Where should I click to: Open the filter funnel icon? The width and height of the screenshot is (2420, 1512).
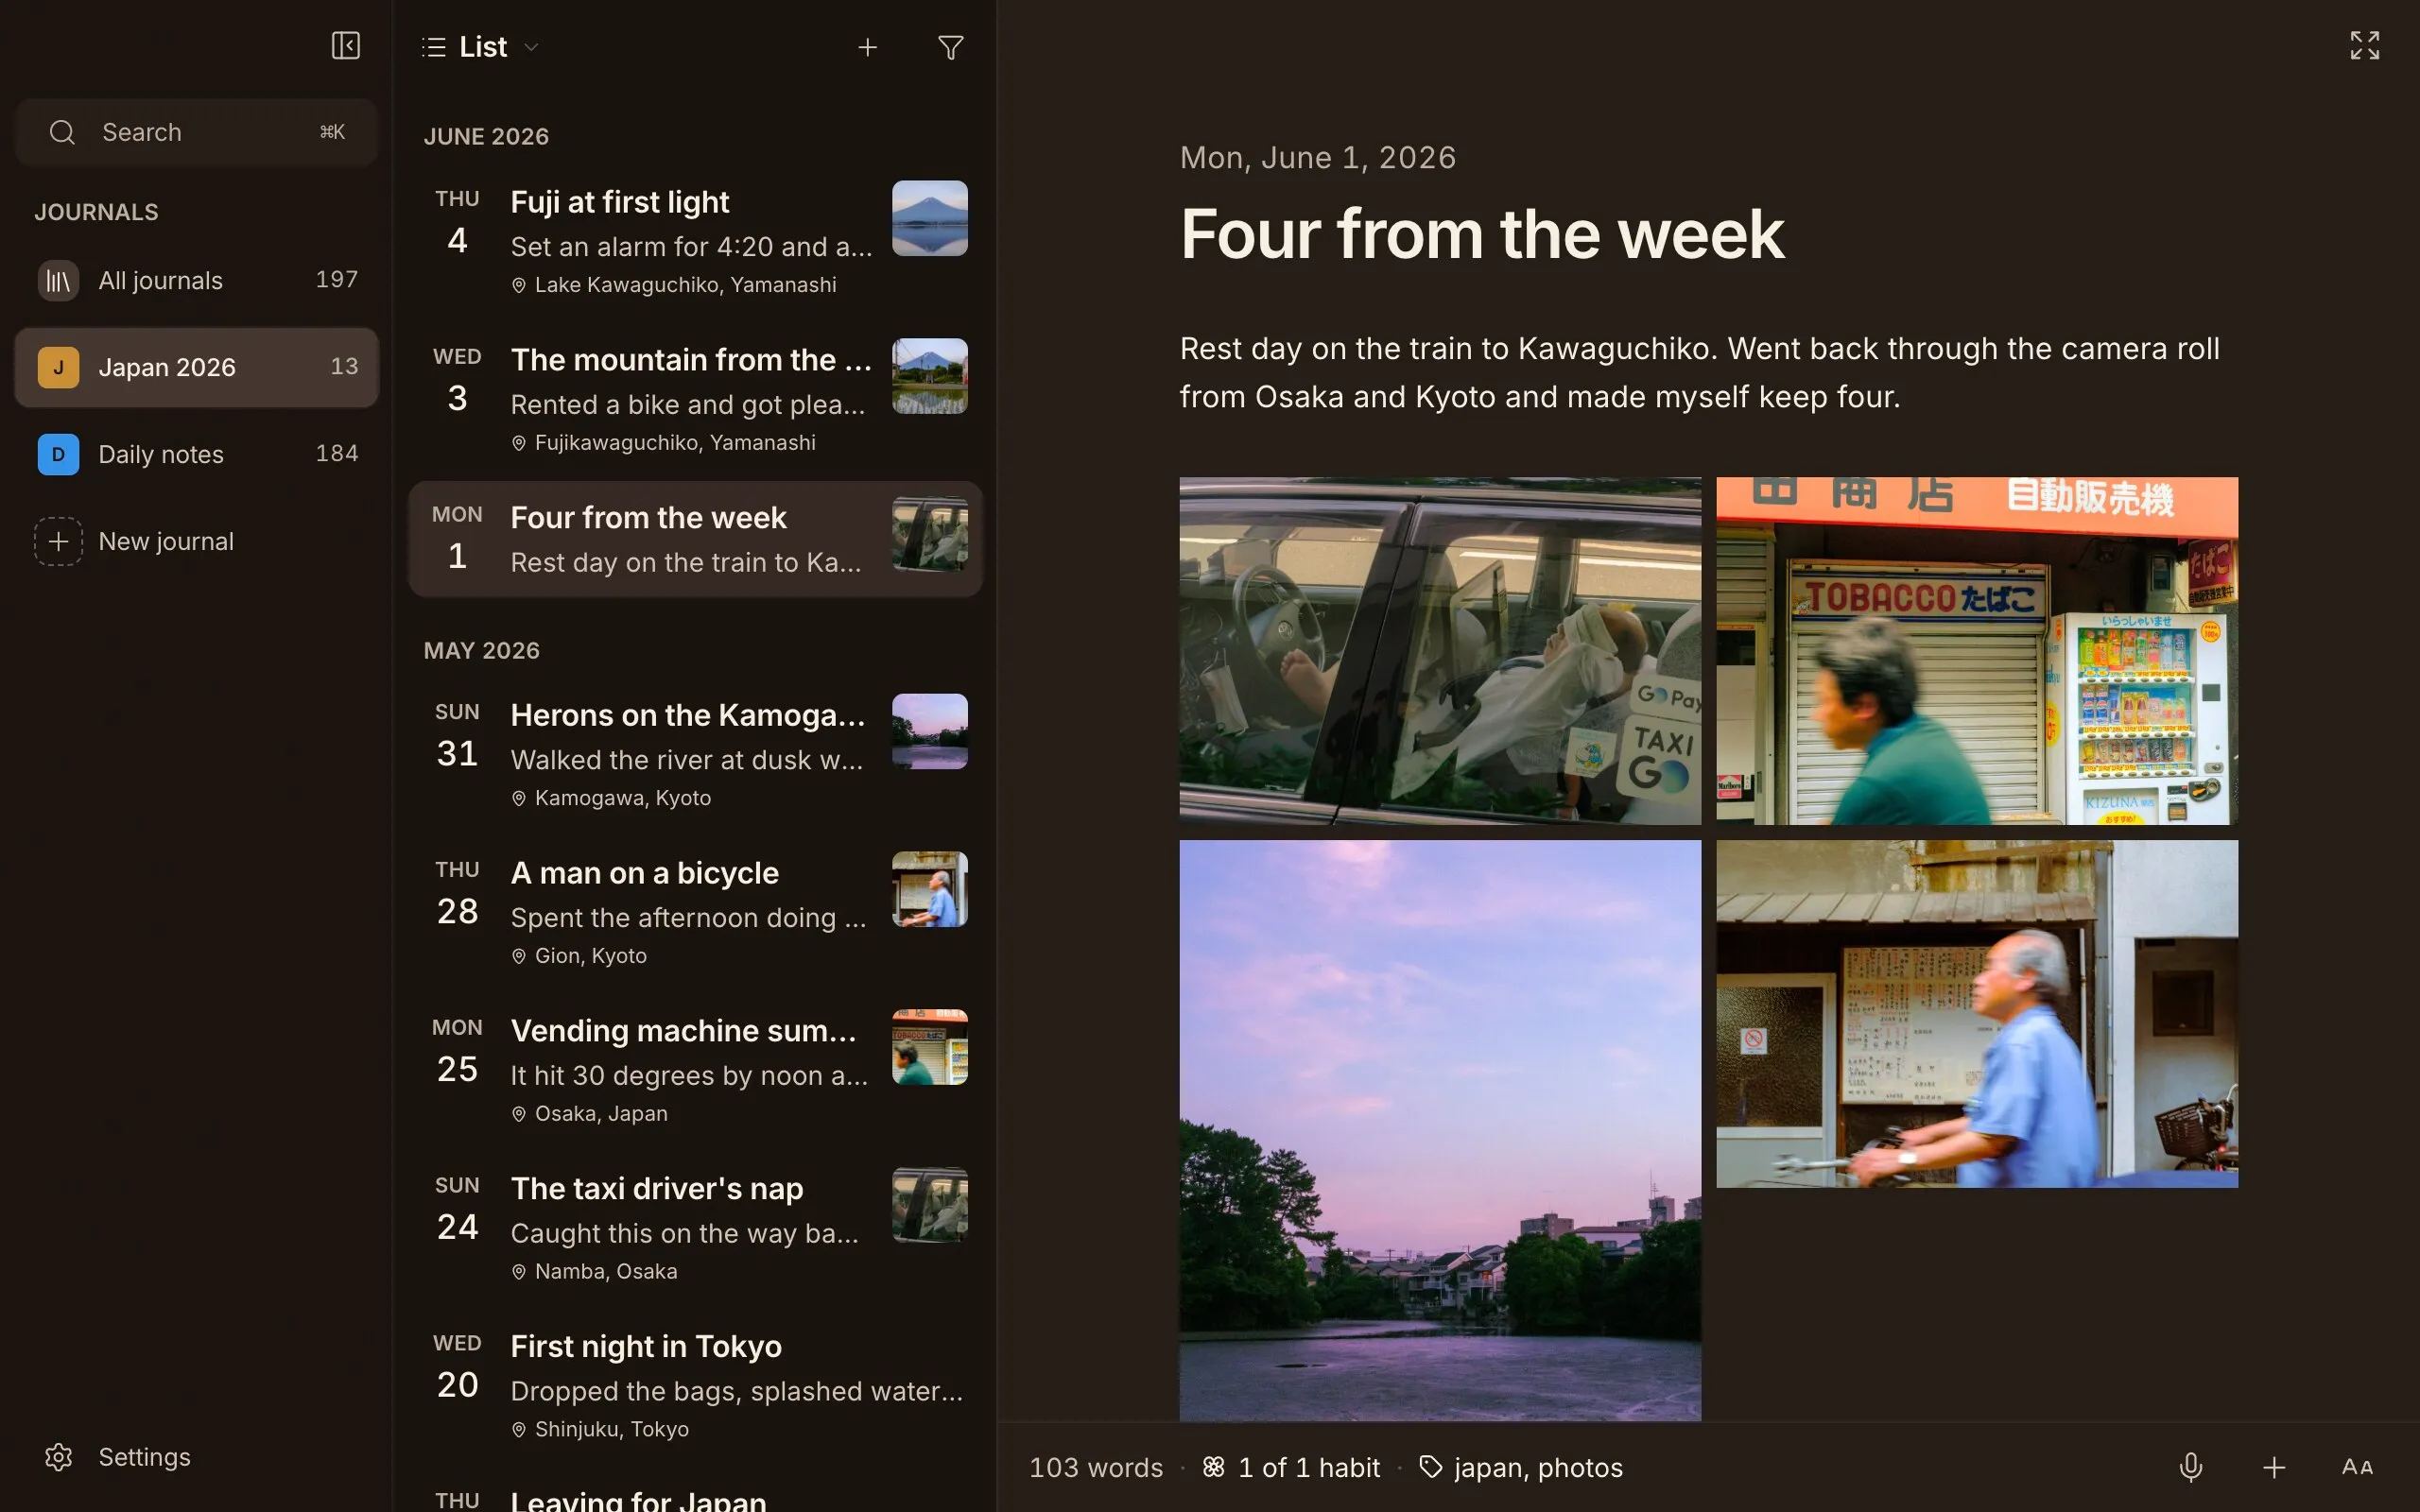[950, 47]
